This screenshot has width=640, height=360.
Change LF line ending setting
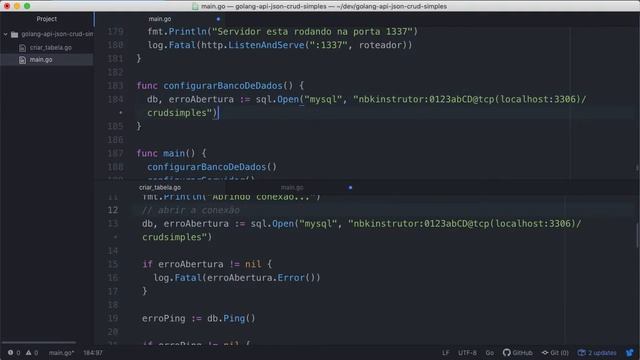pyautogui.click(x=445, y=353)
